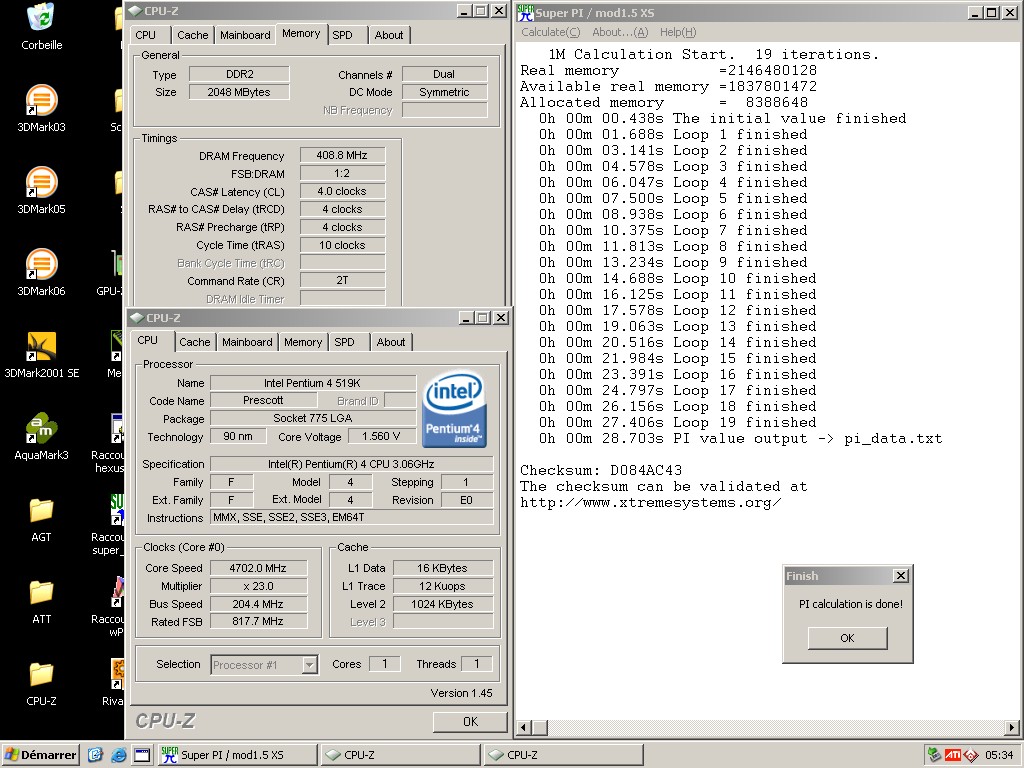The image size is (1024, 768).
Task: Switch to Super PI taskbar button
Action: pos(238,755)
